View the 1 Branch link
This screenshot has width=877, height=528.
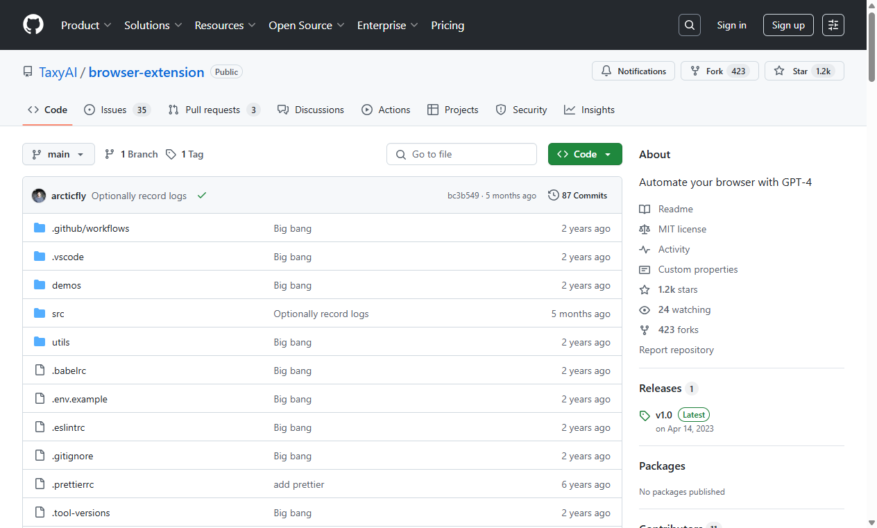(131, 154)
